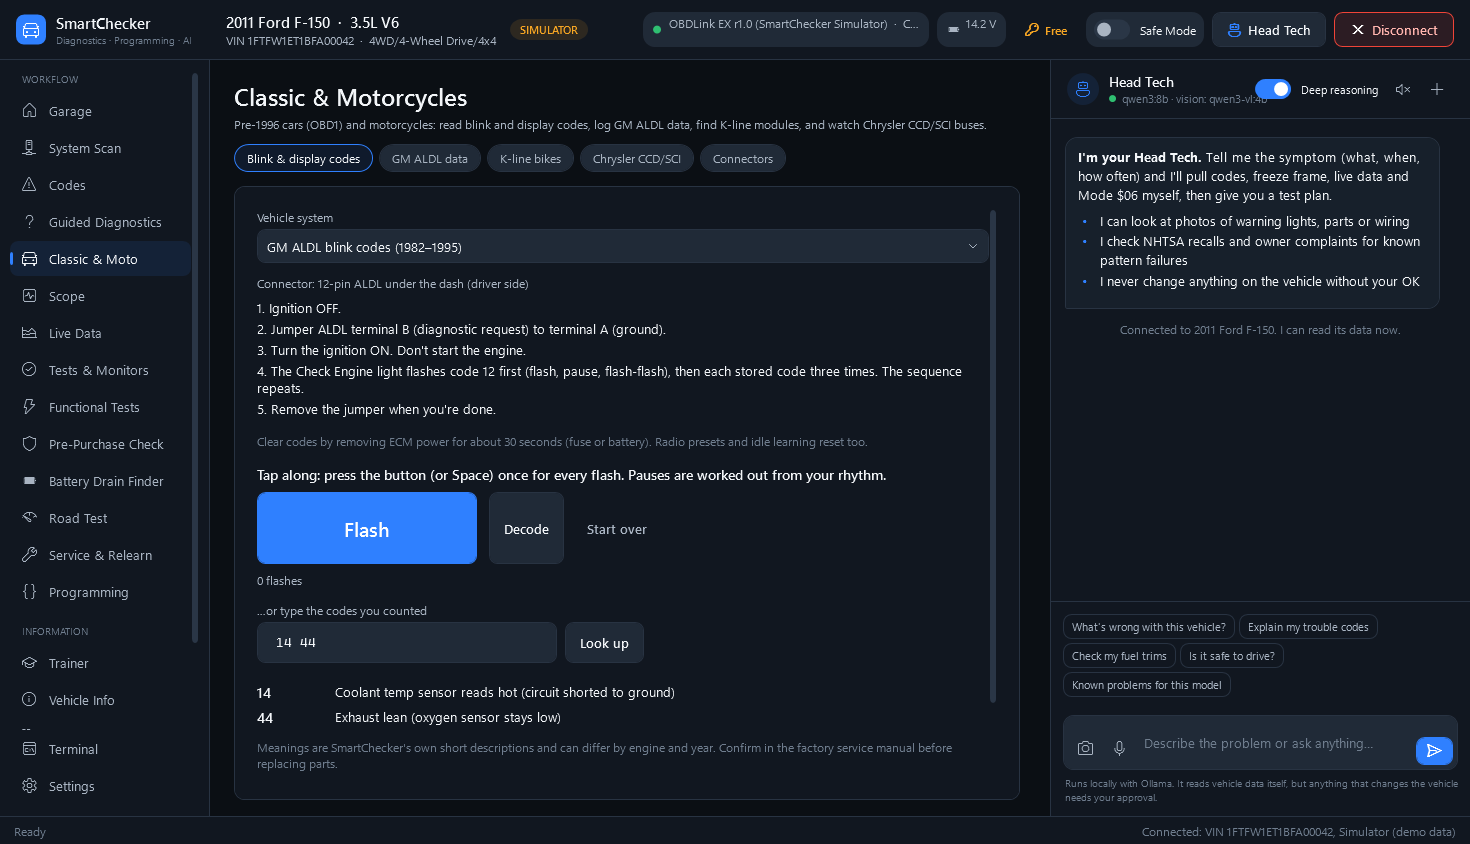Click the Guided Diagnostics question mark icon

[x=30, y=222]
